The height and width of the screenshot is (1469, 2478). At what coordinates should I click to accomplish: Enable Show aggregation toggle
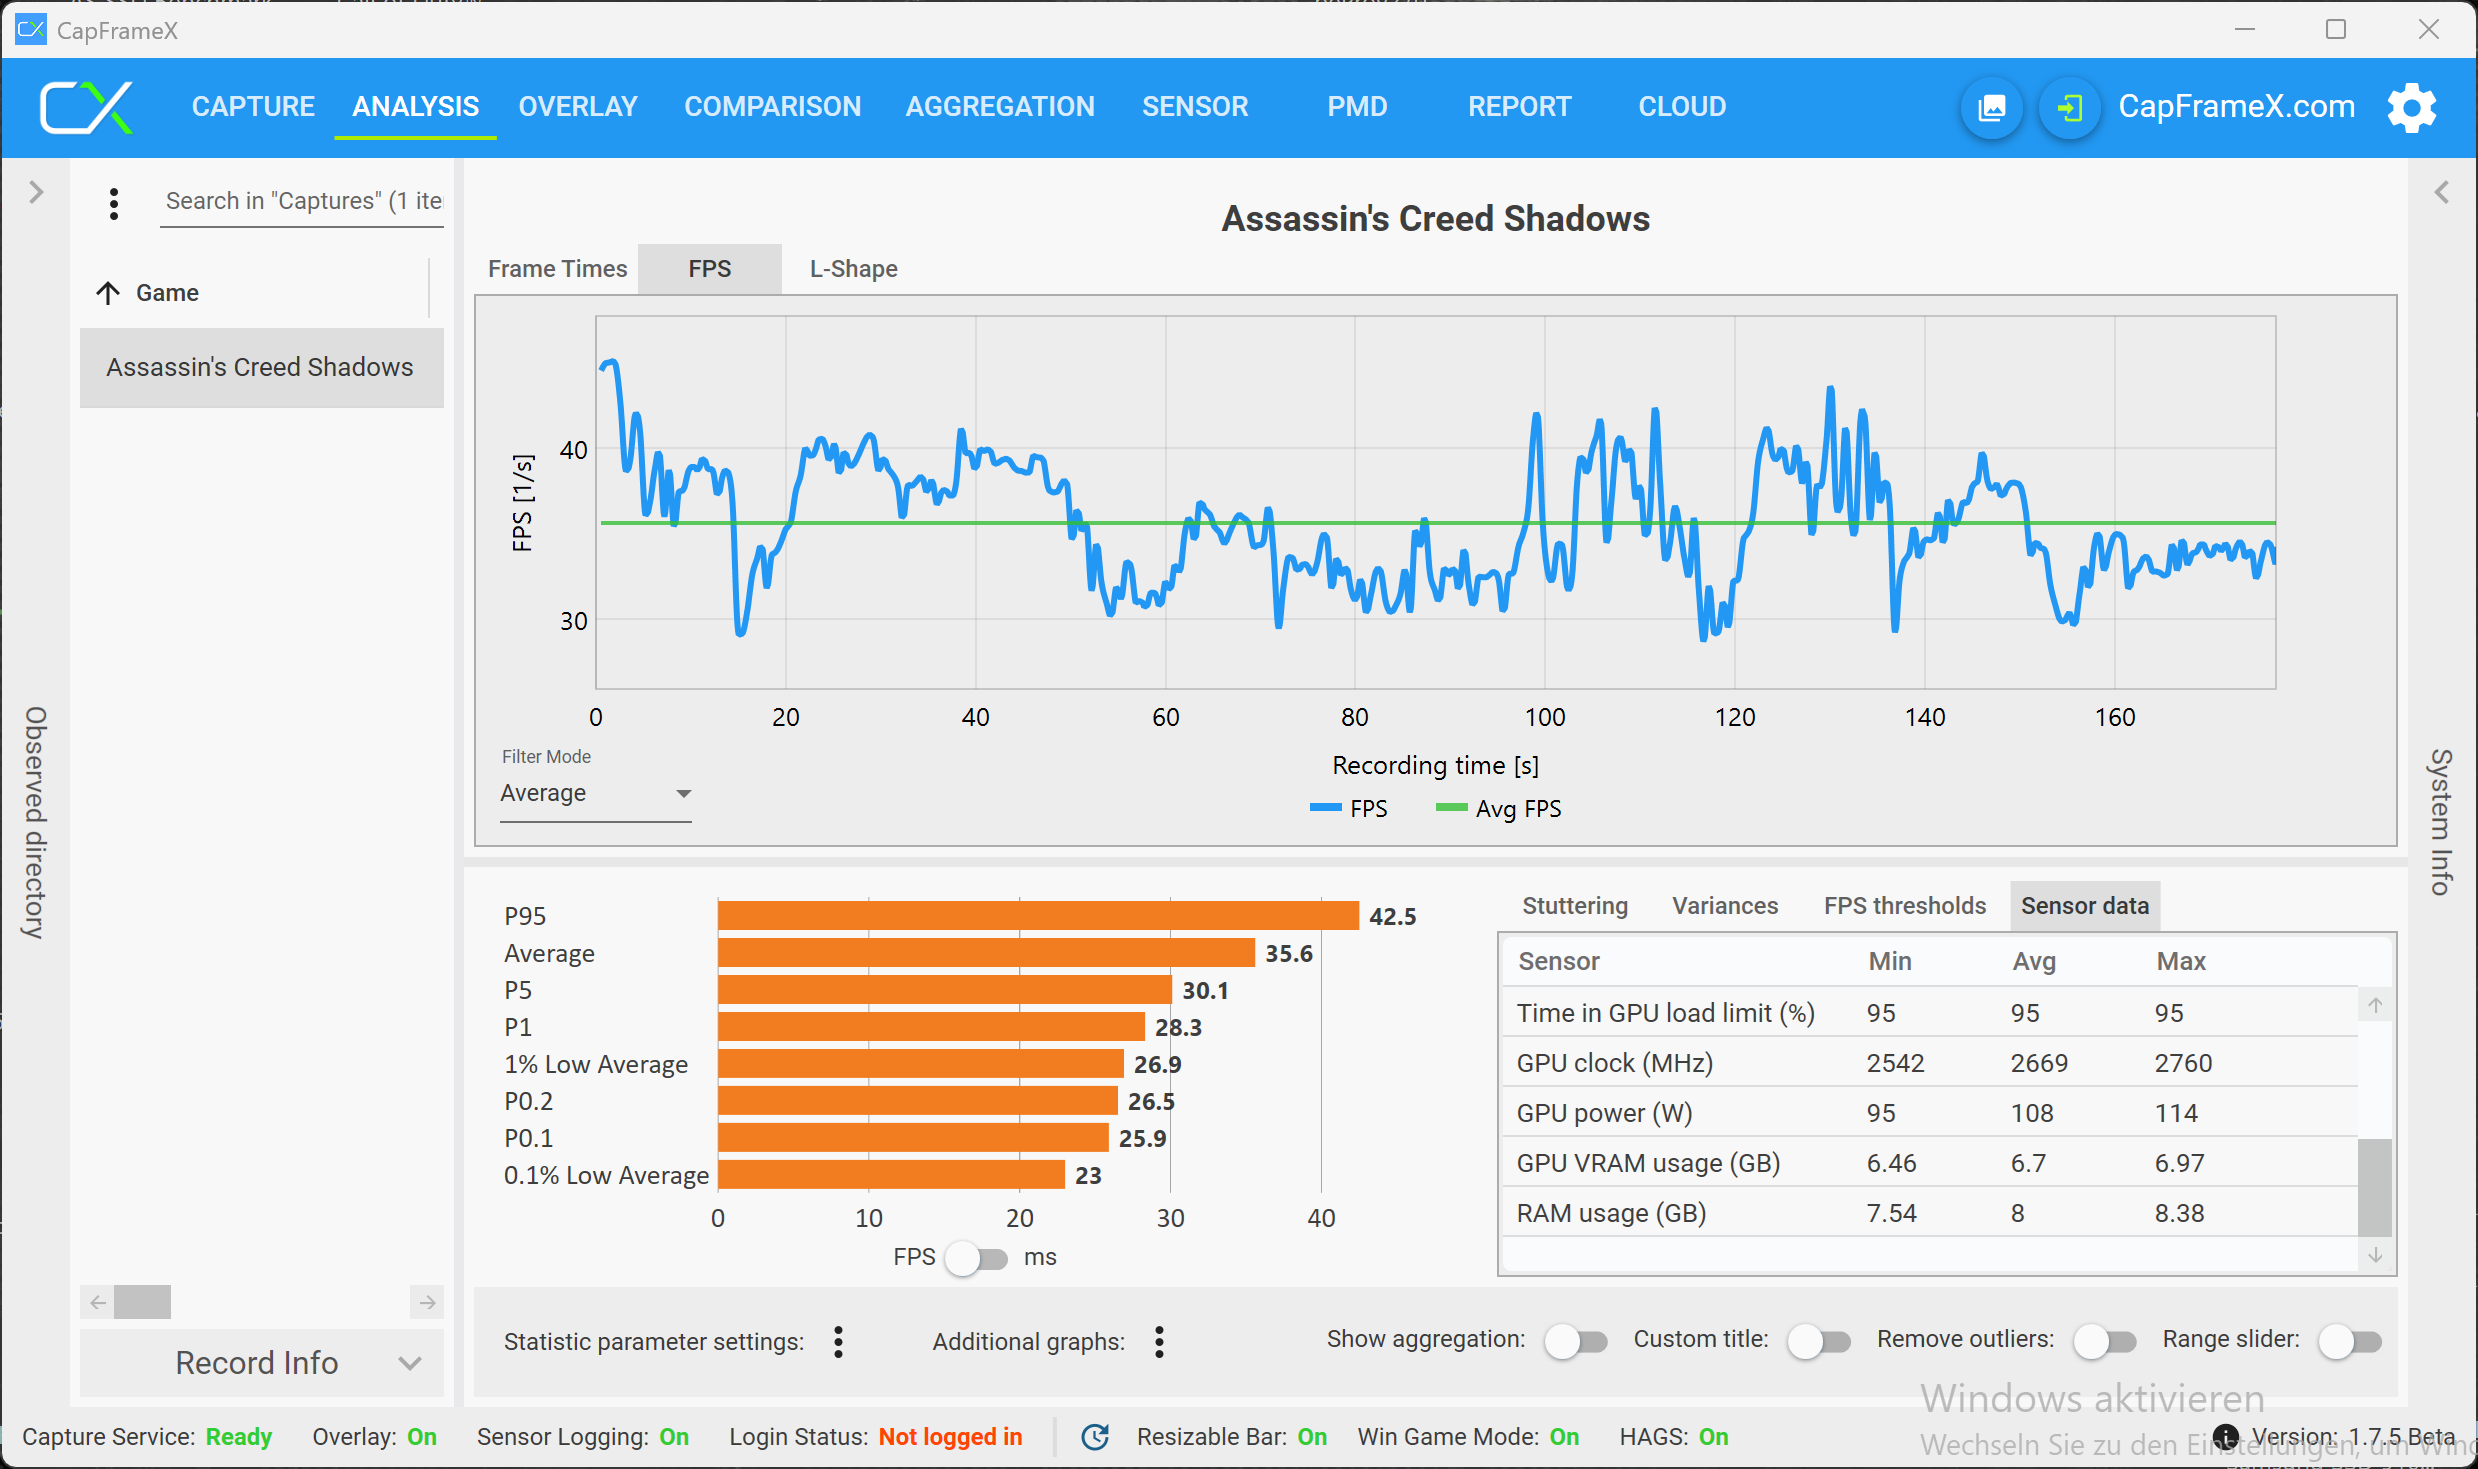(1575, 1341)
